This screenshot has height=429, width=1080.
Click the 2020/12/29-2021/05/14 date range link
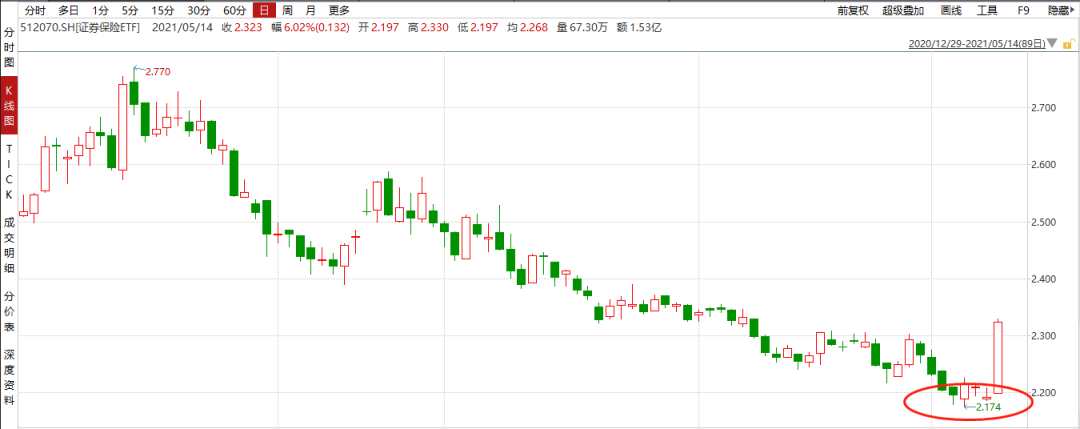[977, 43]
